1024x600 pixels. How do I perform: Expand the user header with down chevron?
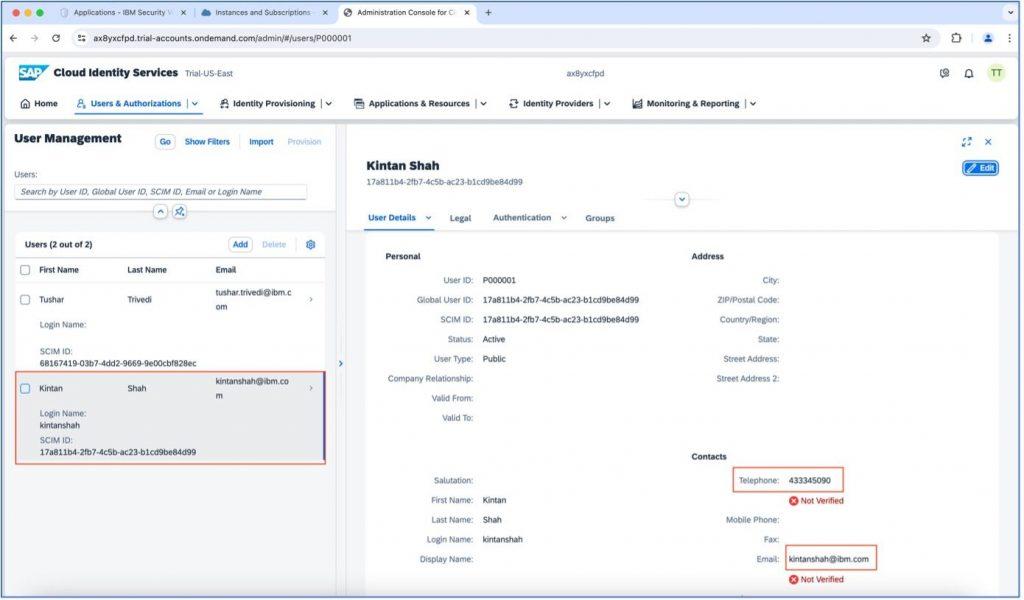click(682, 200)
